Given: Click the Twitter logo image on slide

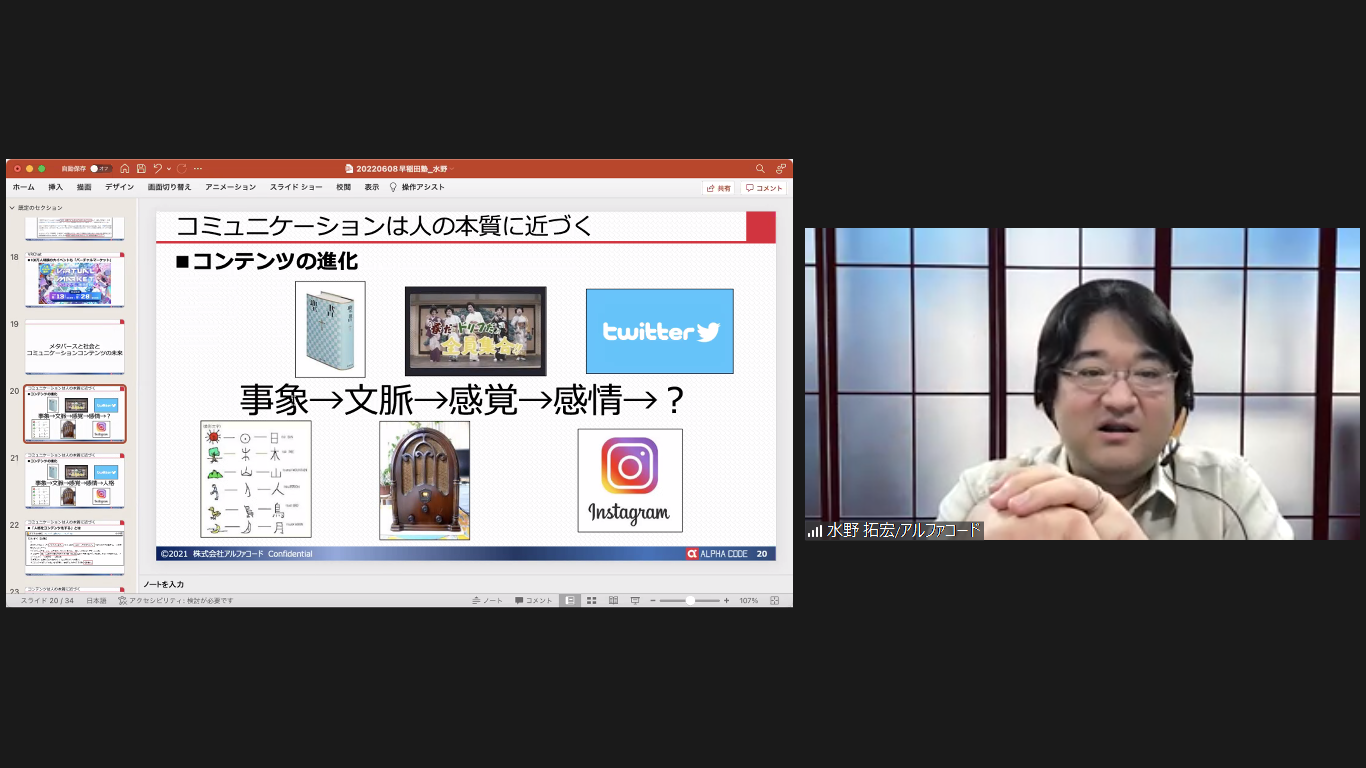Looking at the screenshot, I should pos(660,331).
